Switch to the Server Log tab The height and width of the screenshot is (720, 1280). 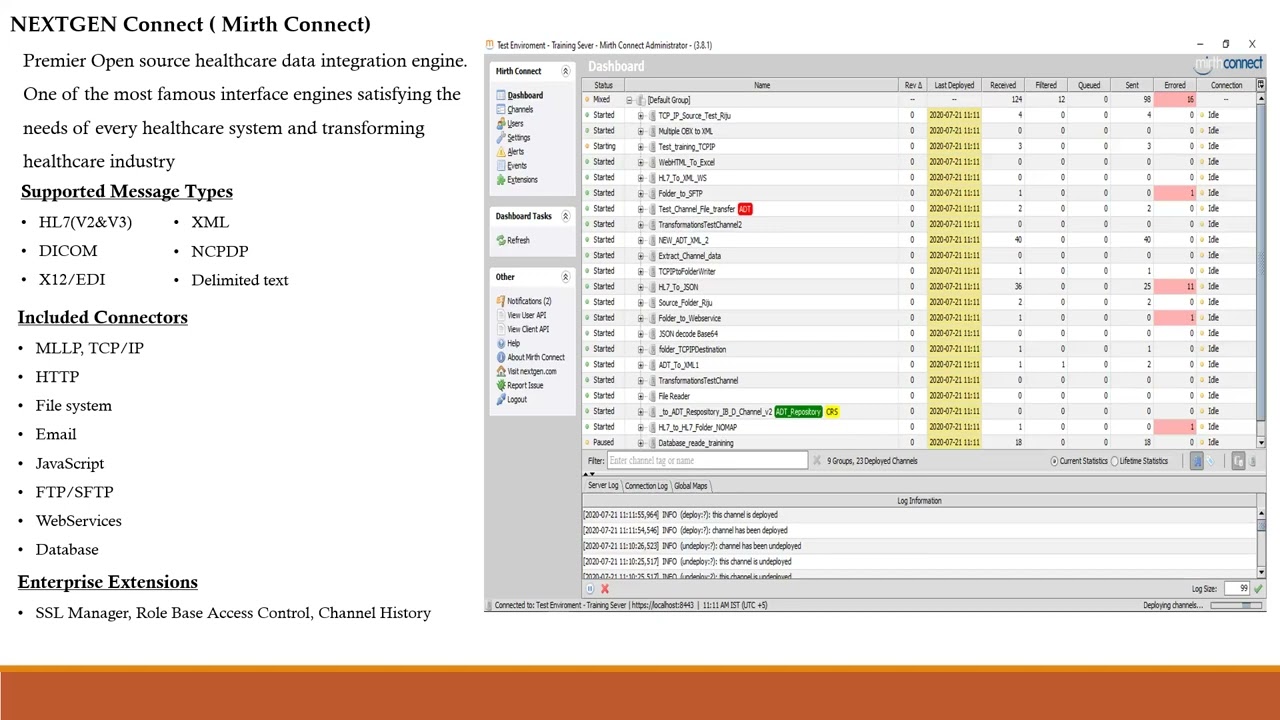[x=602, y=486]
